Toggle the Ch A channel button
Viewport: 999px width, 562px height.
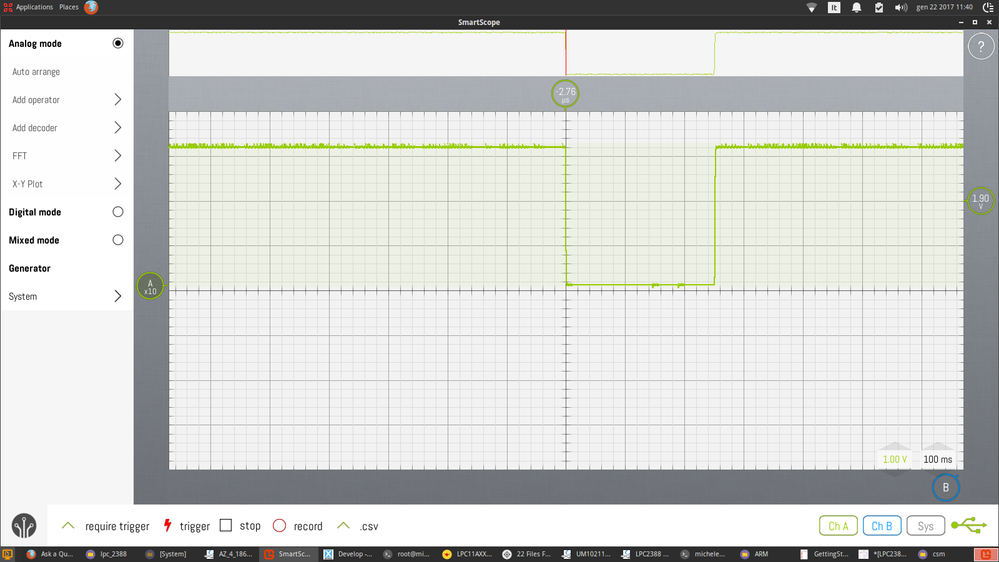tap(838, 526)
